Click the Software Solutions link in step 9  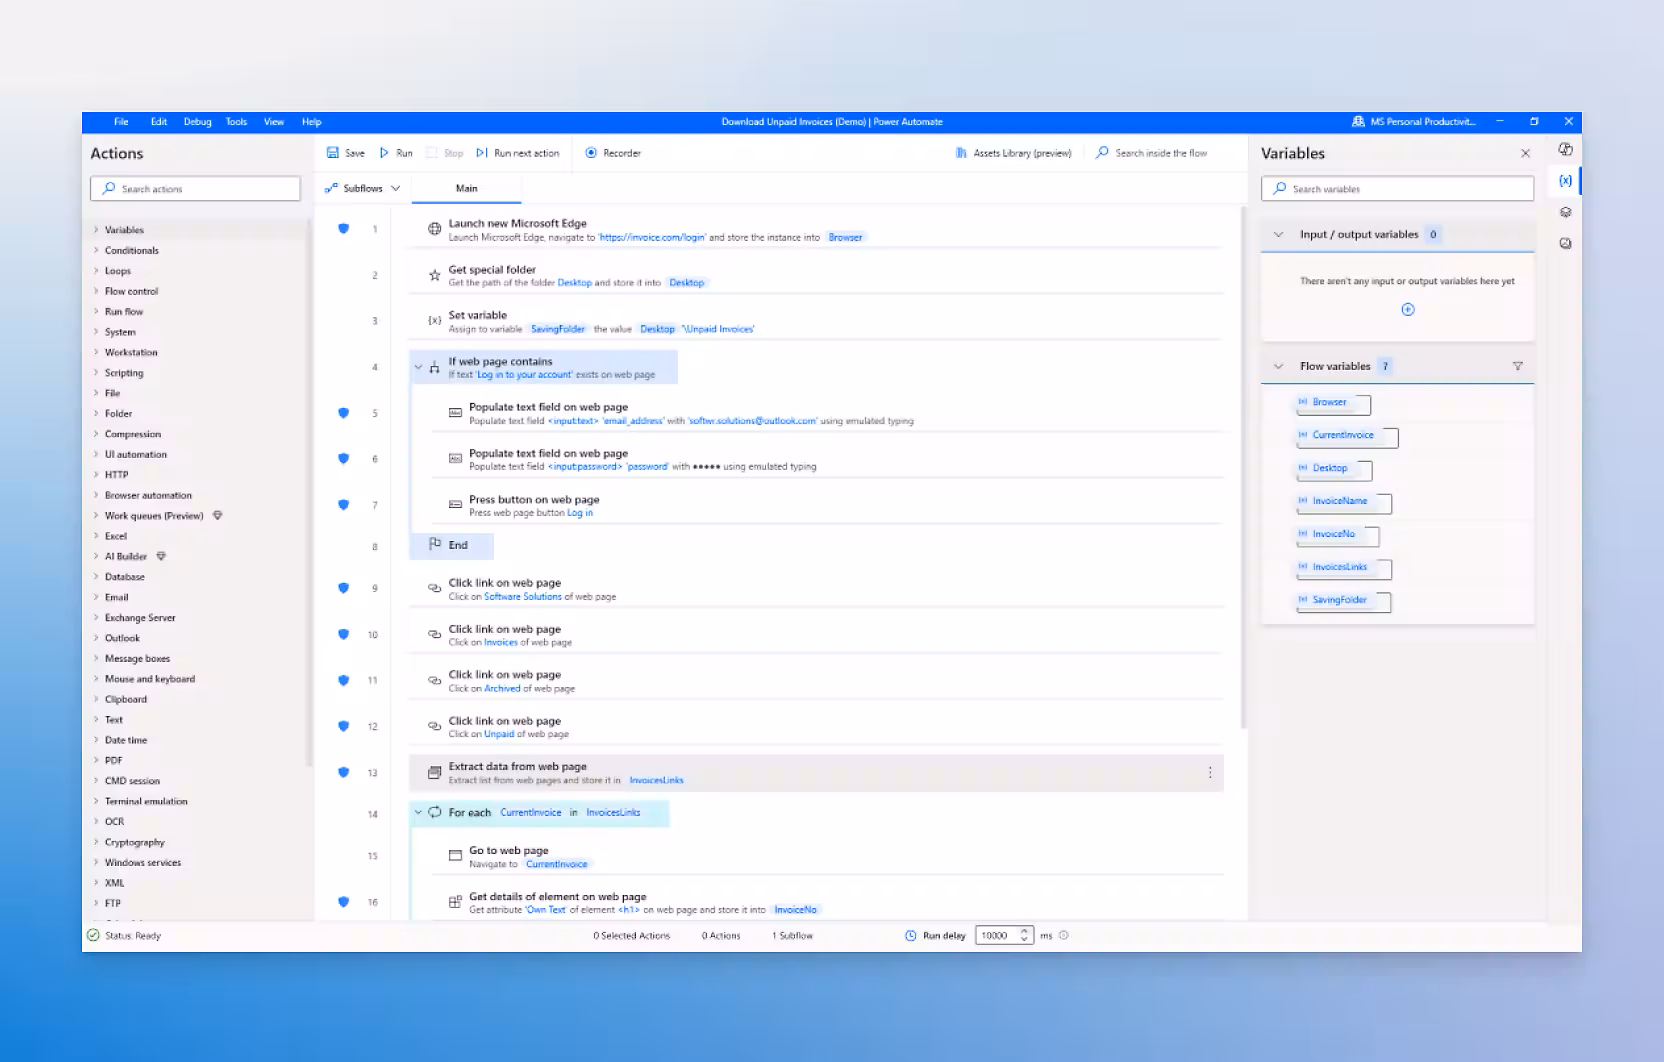click(522, 597)
